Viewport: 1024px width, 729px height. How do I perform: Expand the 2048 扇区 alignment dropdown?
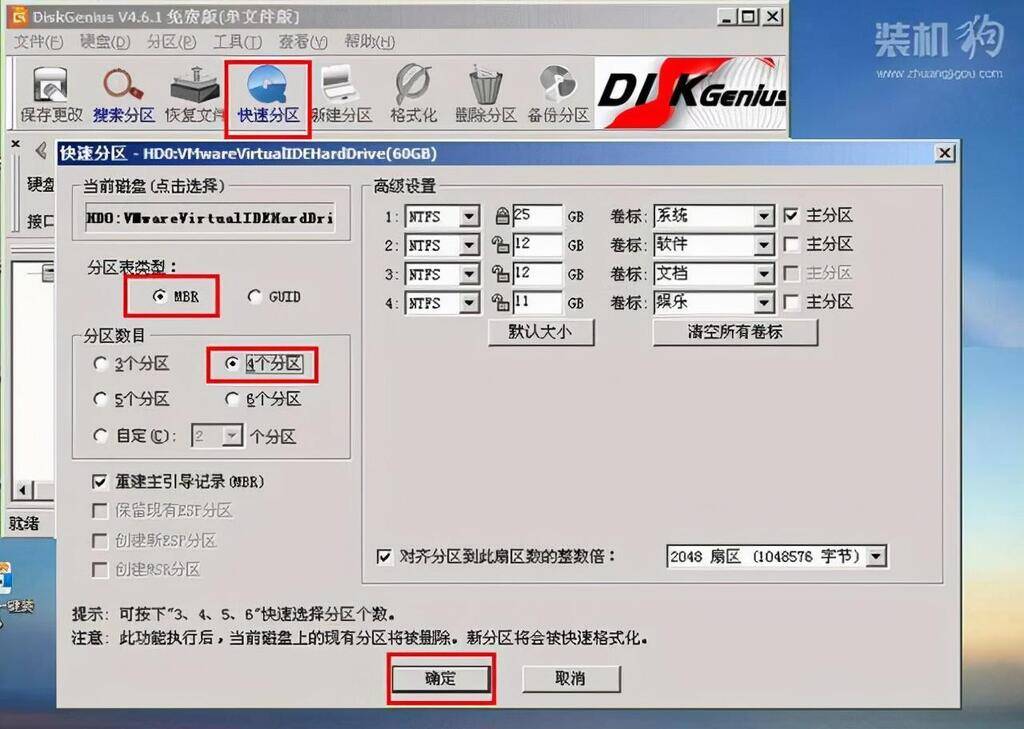coord(876,557)
